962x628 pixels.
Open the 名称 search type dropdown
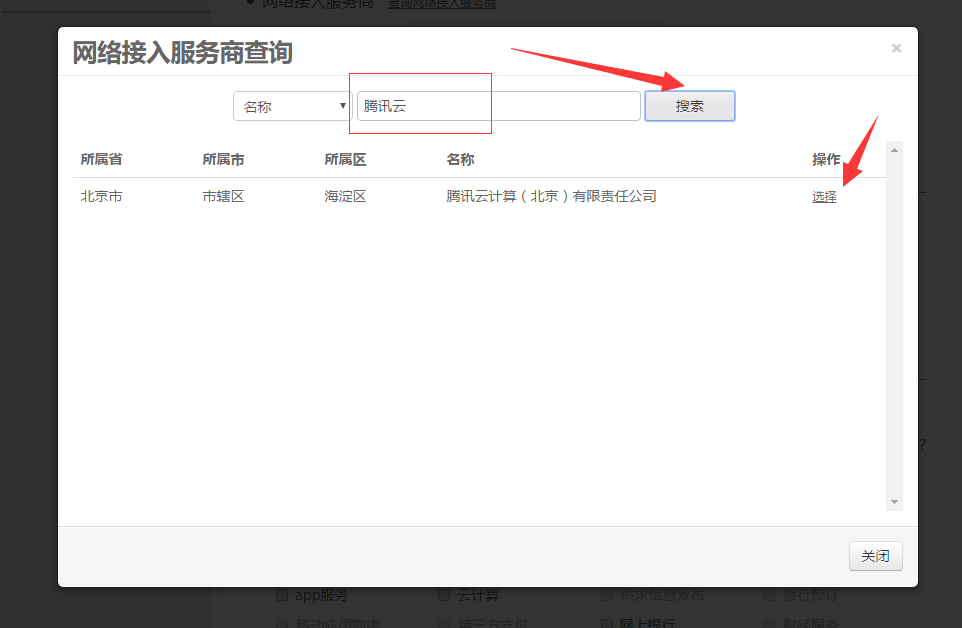tap(292, 106)
